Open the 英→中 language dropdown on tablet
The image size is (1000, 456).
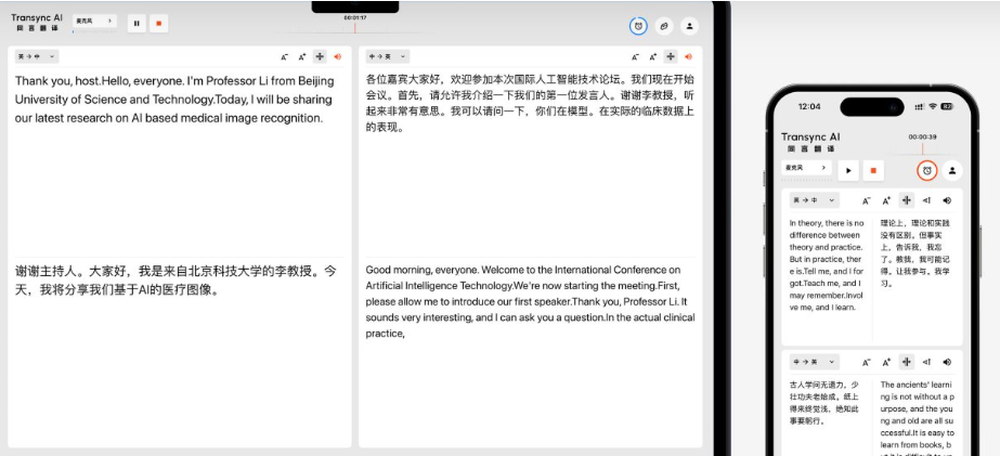[x=37, y=57]
